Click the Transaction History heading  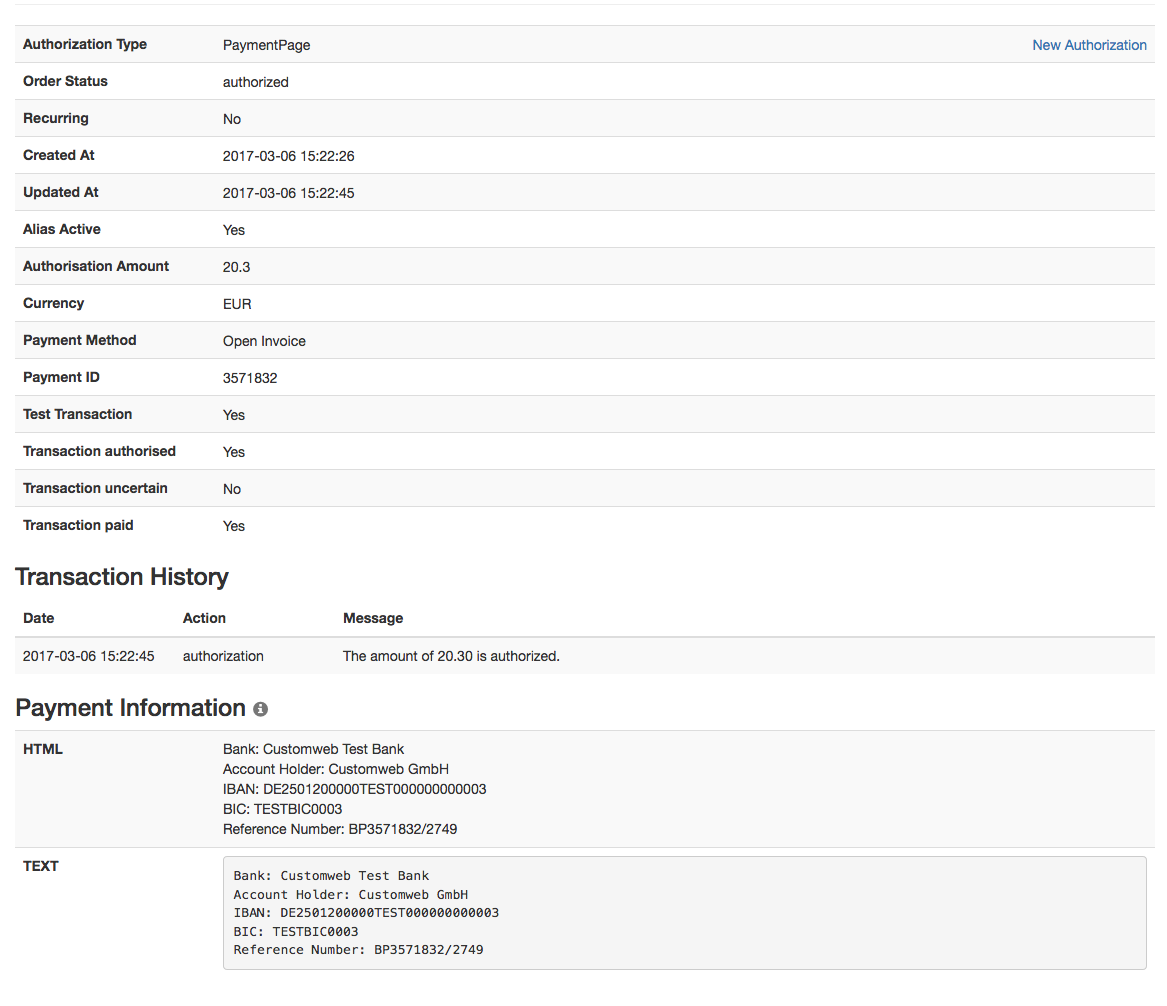[x=122, y=577]
